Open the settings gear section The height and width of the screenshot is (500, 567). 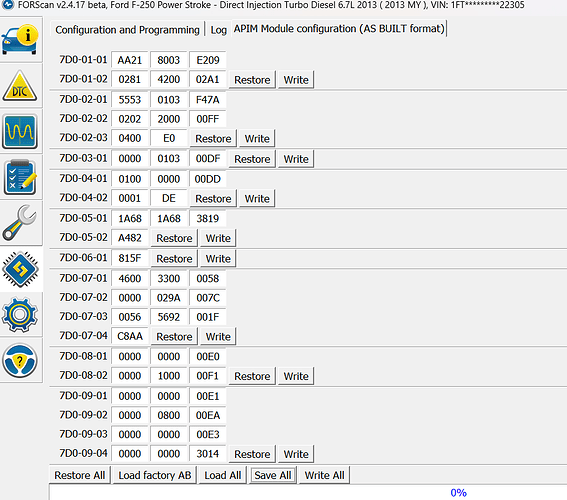coord(20,315)
